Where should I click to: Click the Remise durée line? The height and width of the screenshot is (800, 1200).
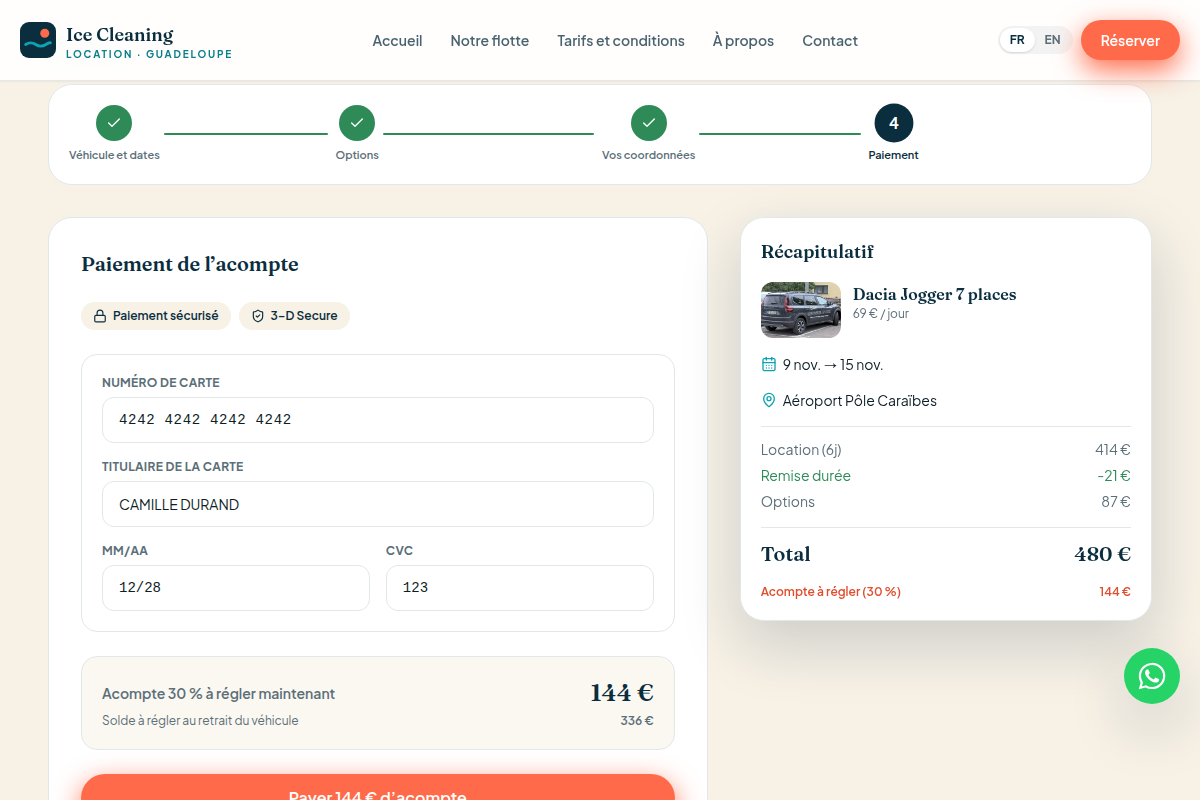tap(946, 476)
